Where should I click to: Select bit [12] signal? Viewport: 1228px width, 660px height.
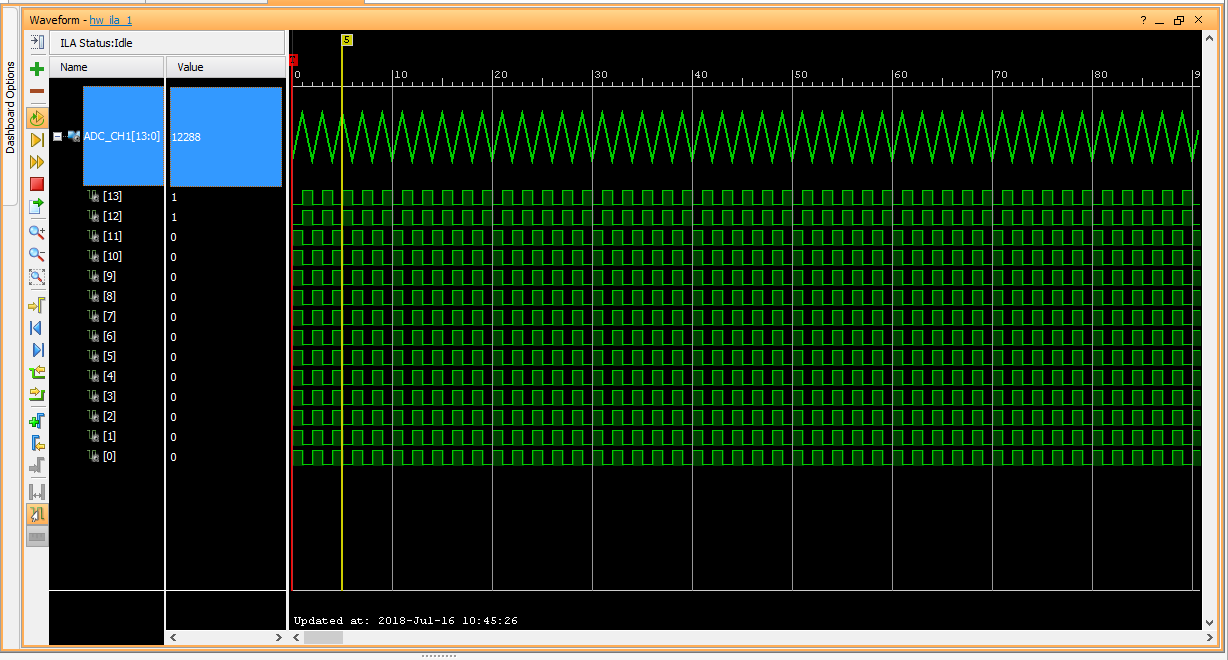tap(112, 216)
